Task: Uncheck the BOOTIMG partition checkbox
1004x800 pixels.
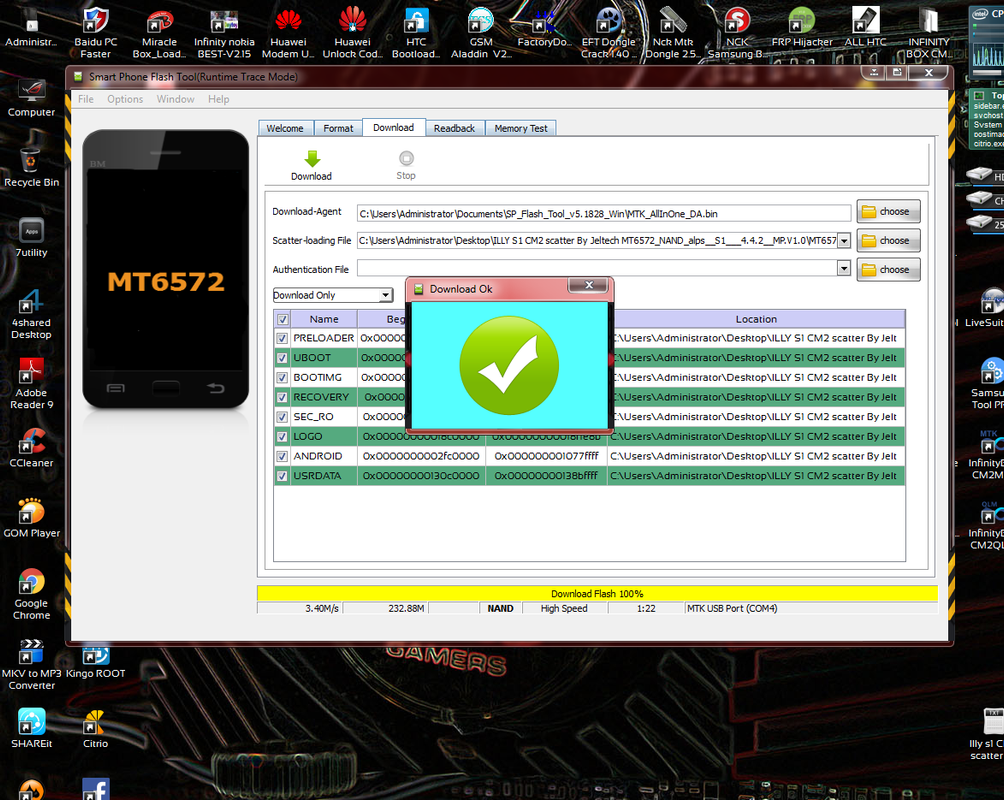Action: pos(282,378)
